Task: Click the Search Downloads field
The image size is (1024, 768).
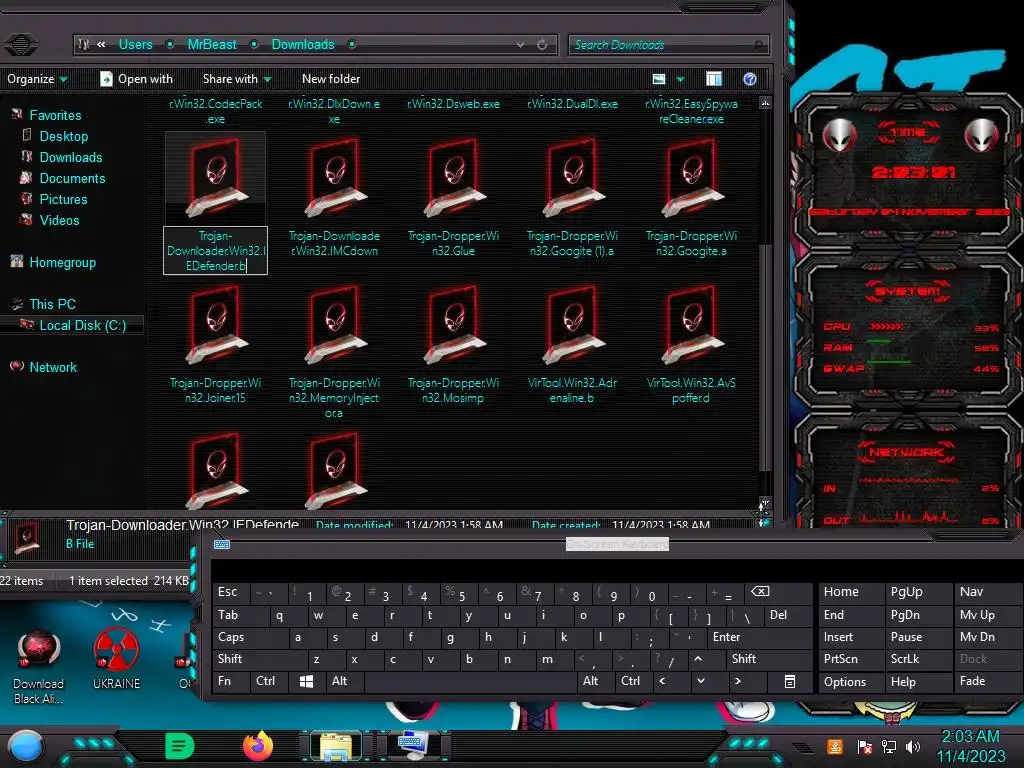Action: [x=668, y=44]
